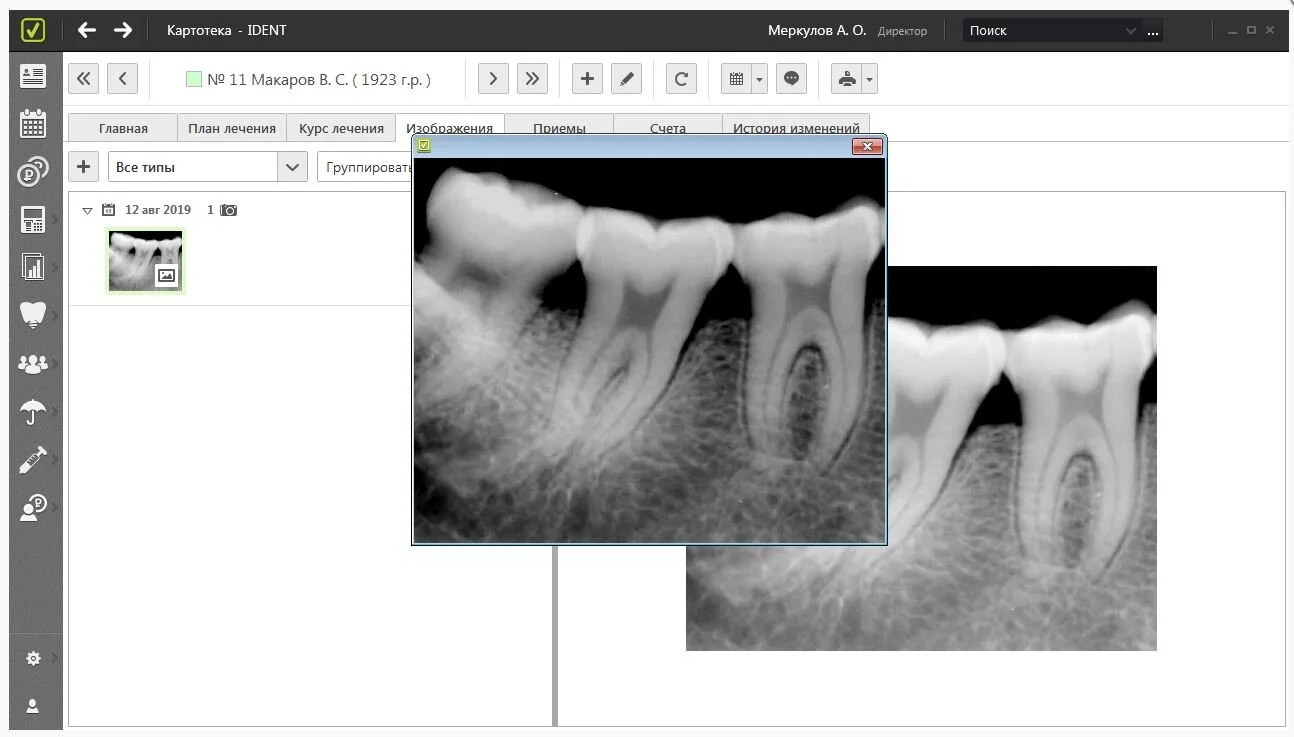Expand the calendar button dropdown arrow

tap(760, 79)
